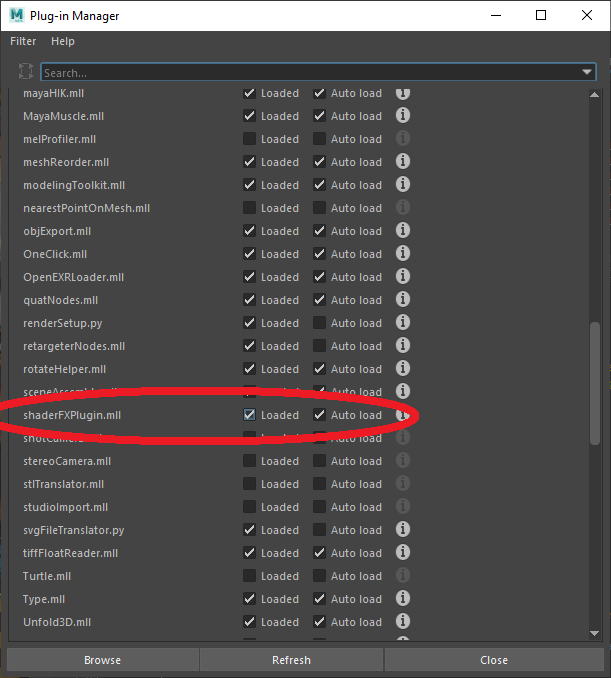Screen dimensions: 611x678
Task: Open info for meshReorder.mll plugin
Action: click(x=403, y=162)
